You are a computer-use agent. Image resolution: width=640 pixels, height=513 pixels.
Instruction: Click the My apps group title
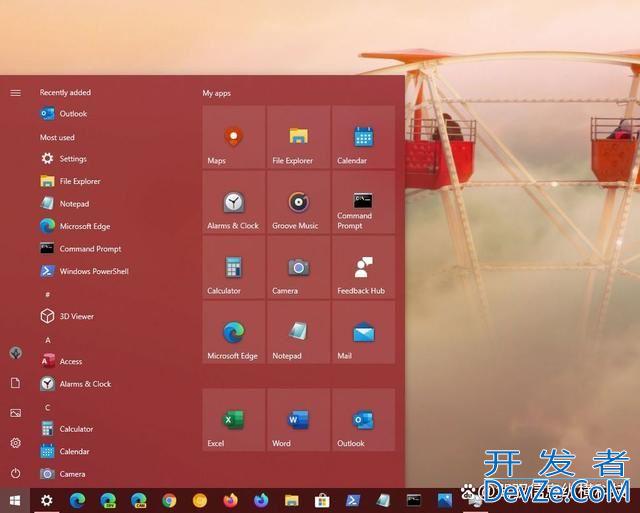click(x=216, y=93)
